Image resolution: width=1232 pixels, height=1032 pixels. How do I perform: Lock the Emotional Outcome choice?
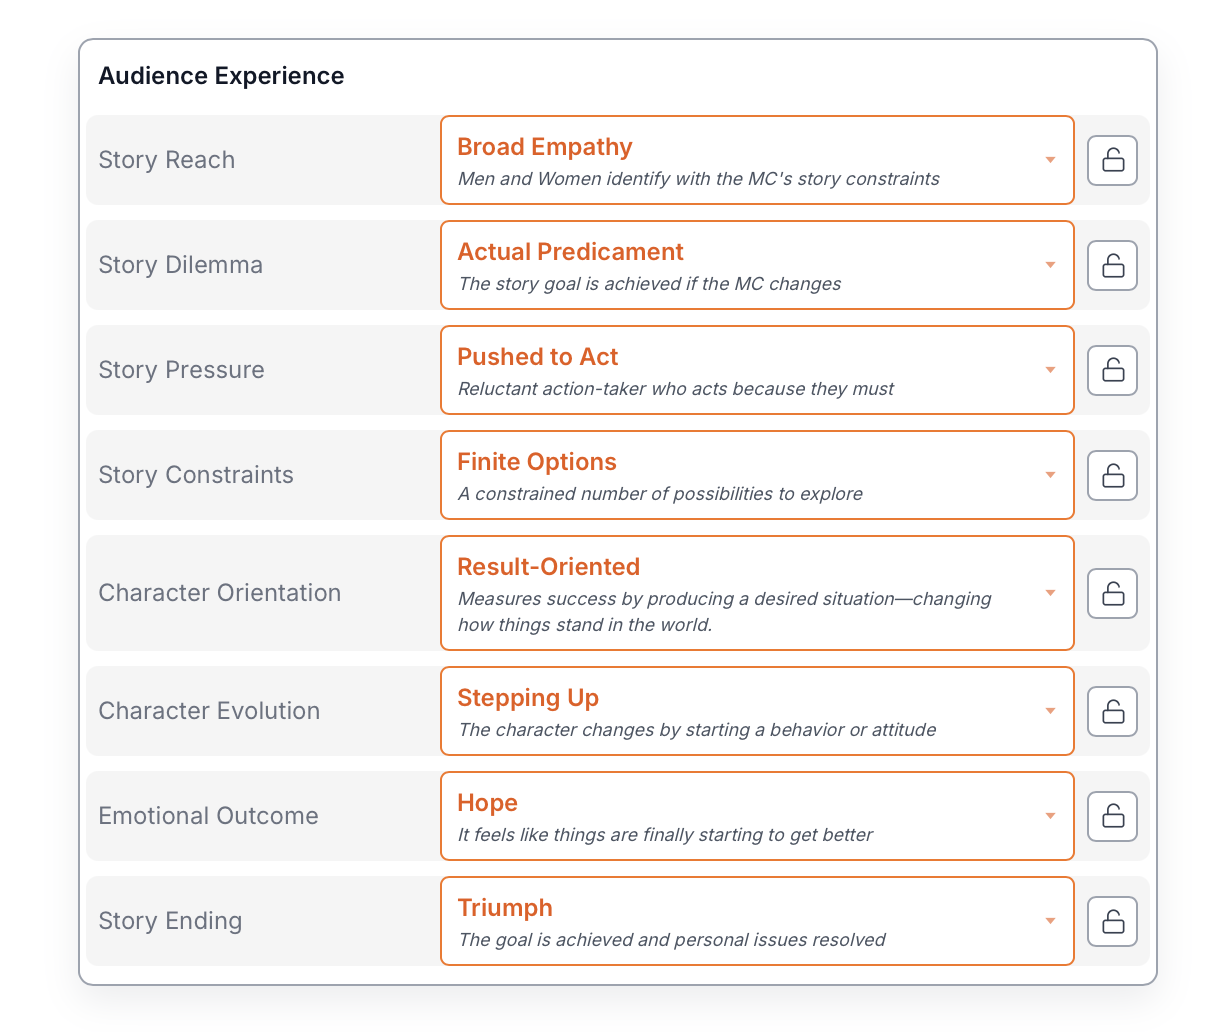point(1112,816)
